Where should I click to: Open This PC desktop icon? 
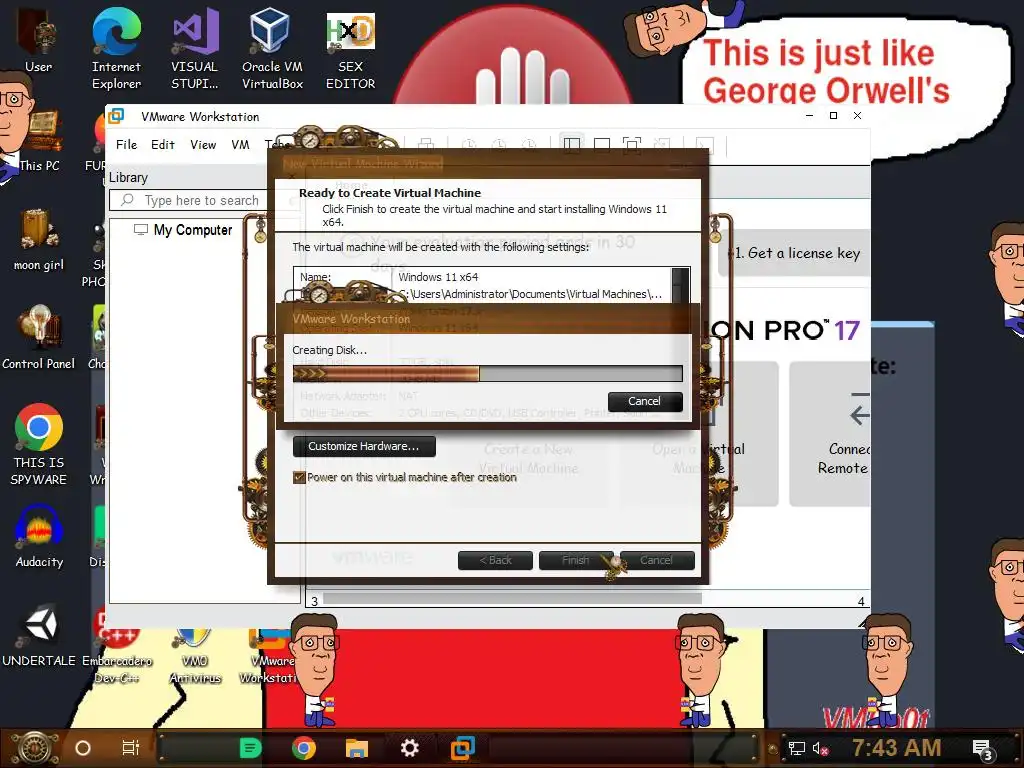(x=38, y=140)
